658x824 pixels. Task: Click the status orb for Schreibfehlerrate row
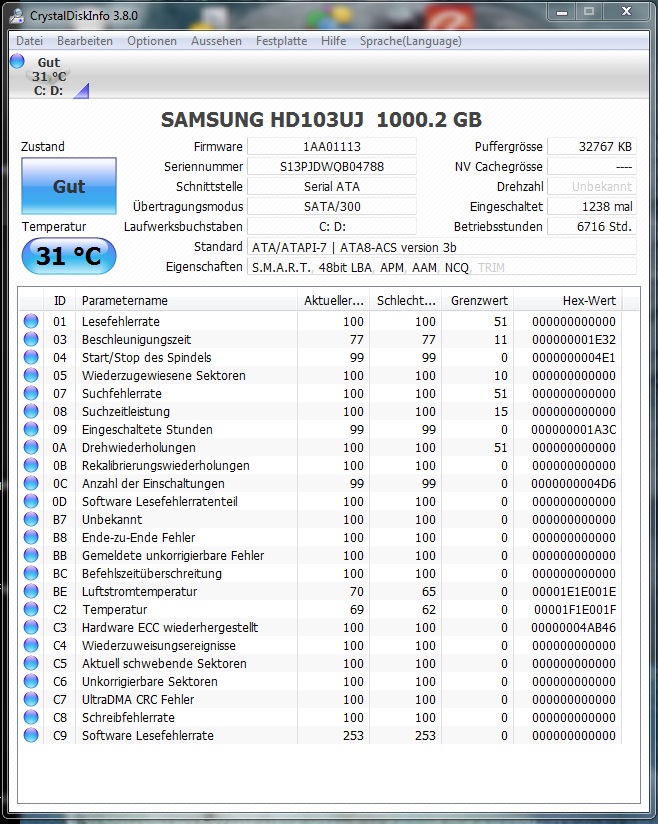31,717
